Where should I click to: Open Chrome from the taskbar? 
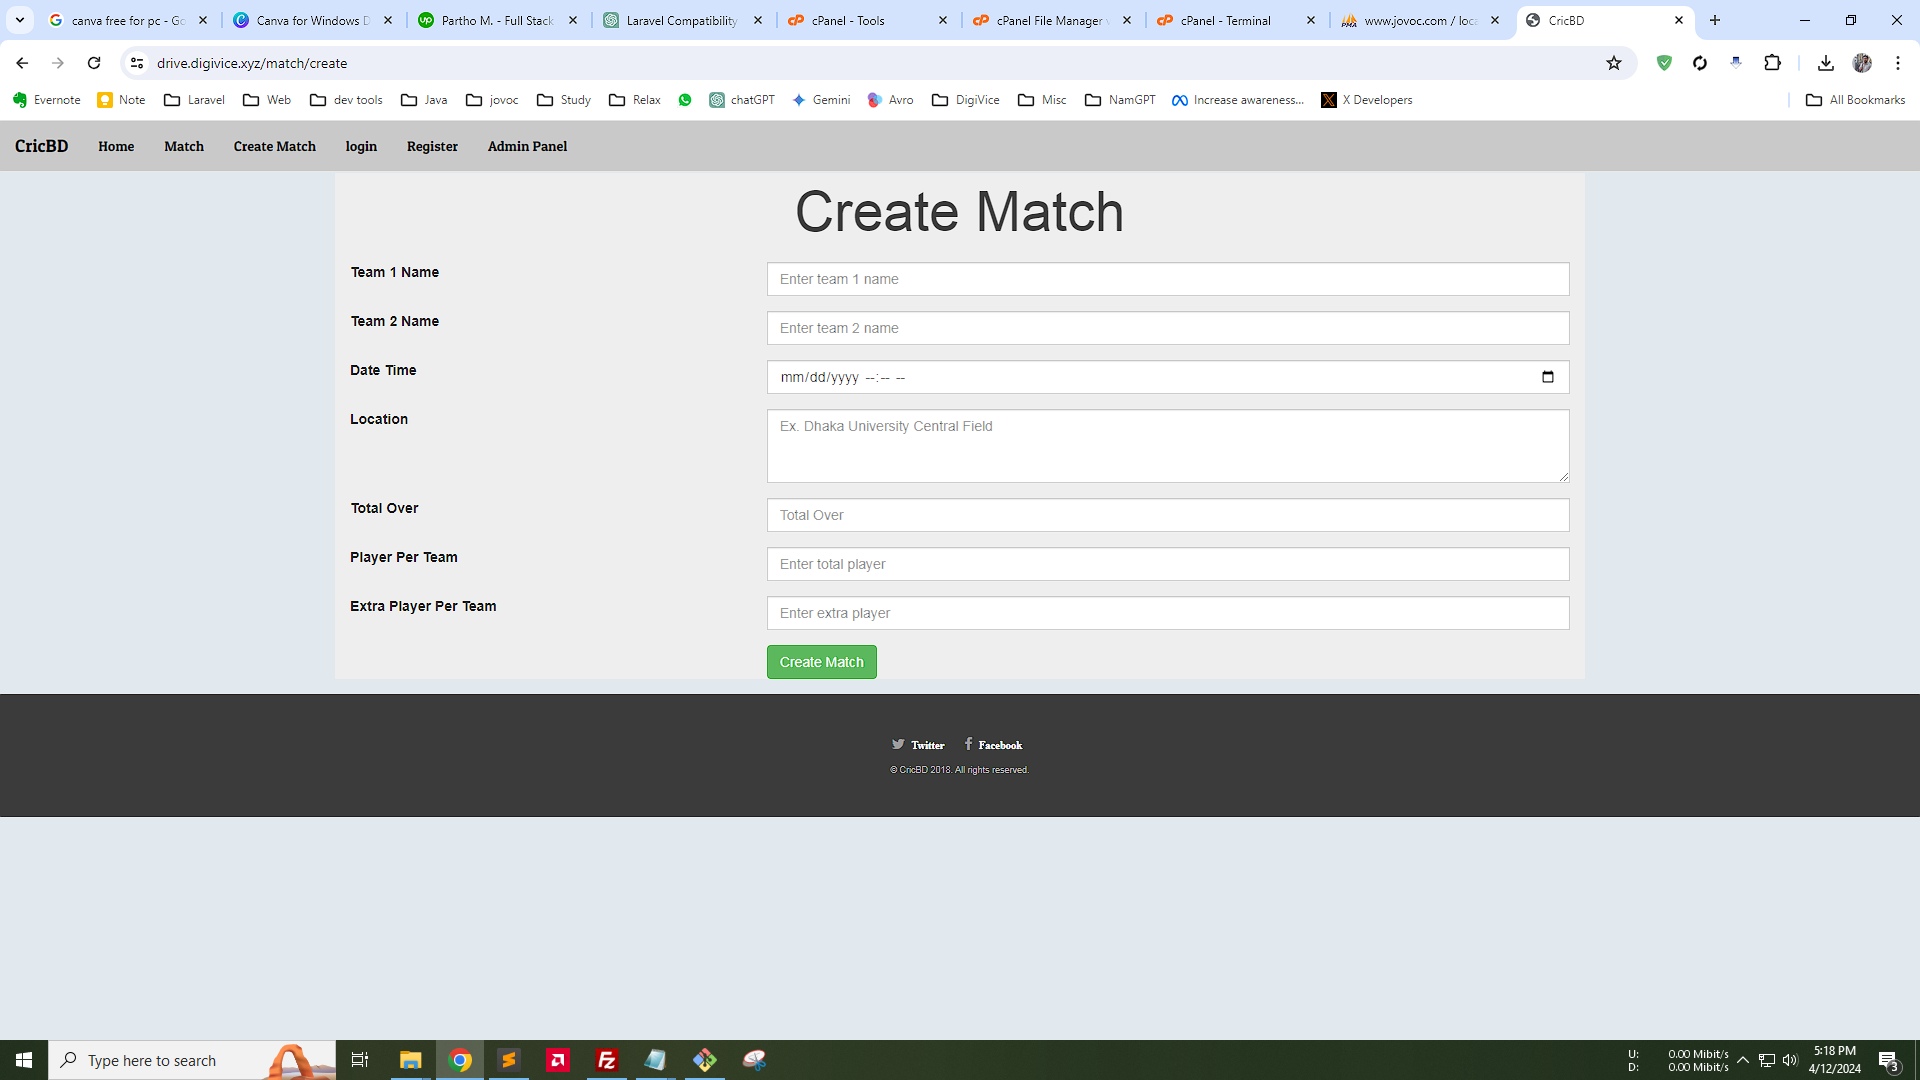[x=459, y=1059]
